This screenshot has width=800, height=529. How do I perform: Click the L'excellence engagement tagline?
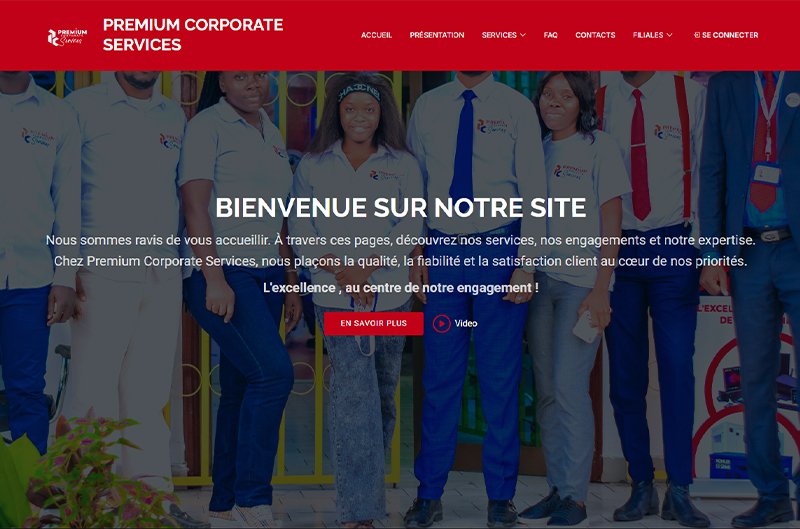pos(401,288)
